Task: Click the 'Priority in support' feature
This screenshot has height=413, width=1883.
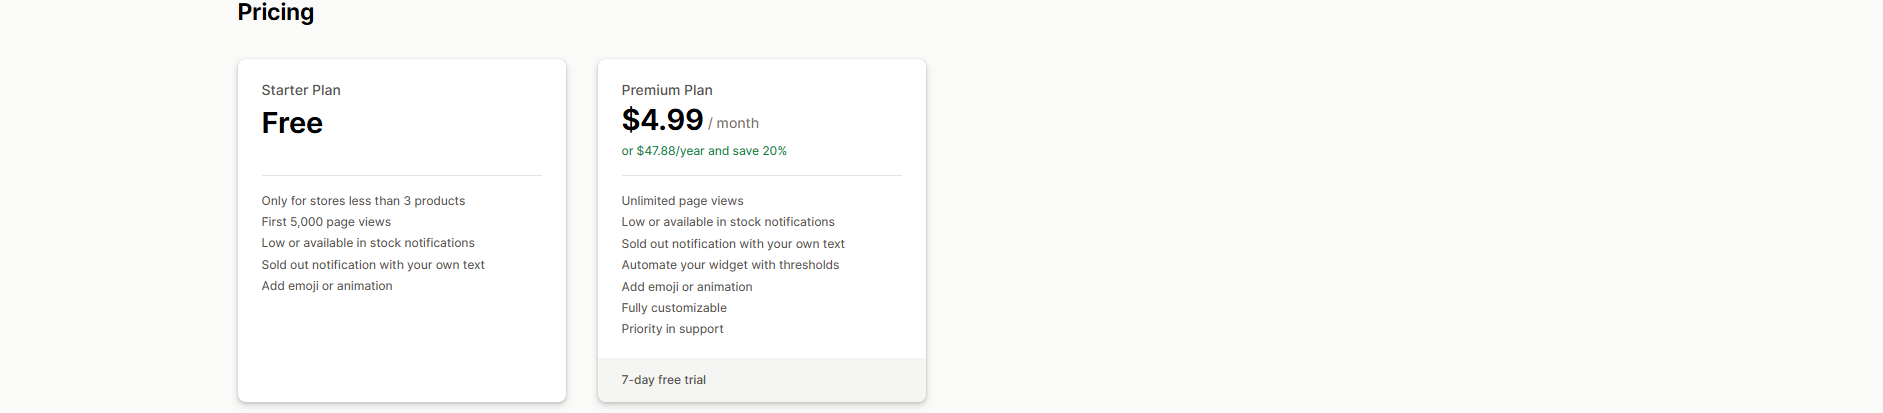Action: pyautogui.click(x=672, y=329)
